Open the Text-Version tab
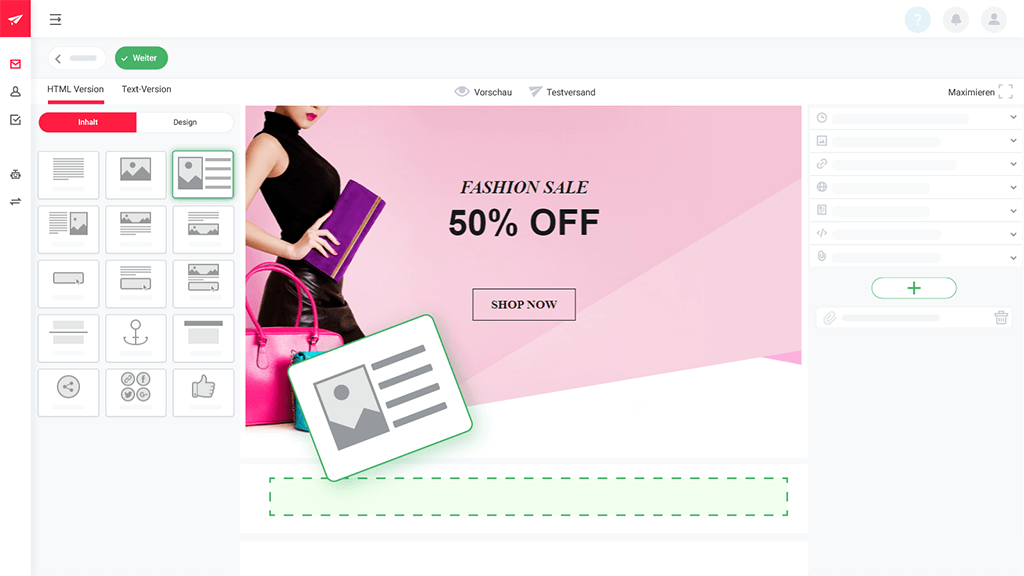 (x=146, y=89)
